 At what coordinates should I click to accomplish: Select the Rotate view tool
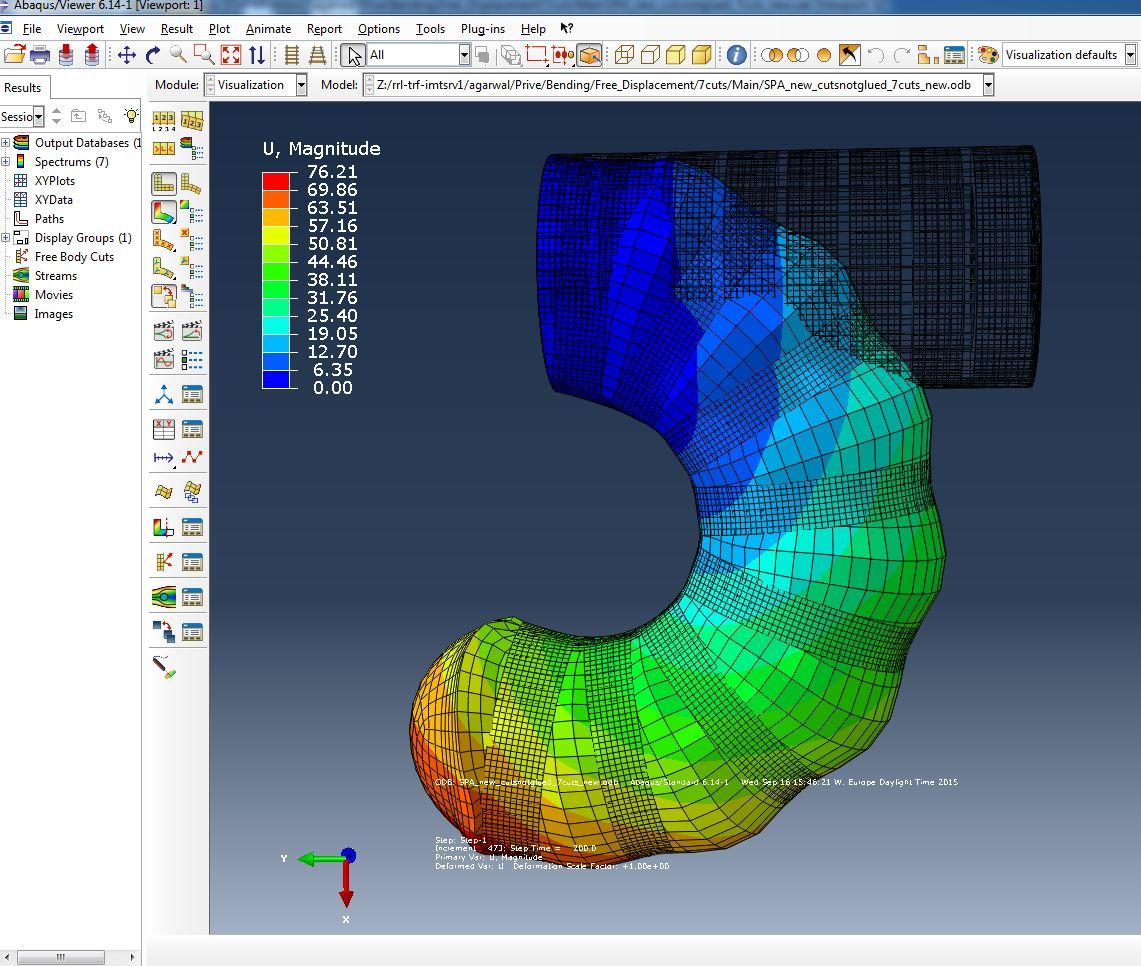(x=152, y=55)
